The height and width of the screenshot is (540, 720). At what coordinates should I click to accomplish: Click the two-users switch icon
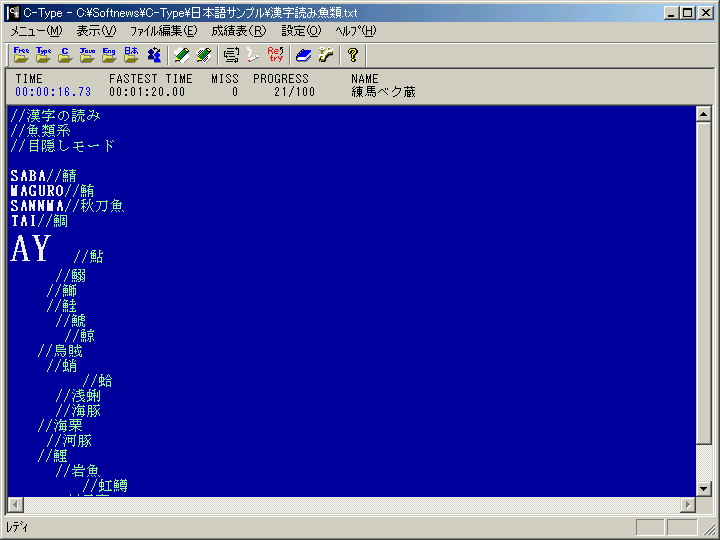click(154, 55)
